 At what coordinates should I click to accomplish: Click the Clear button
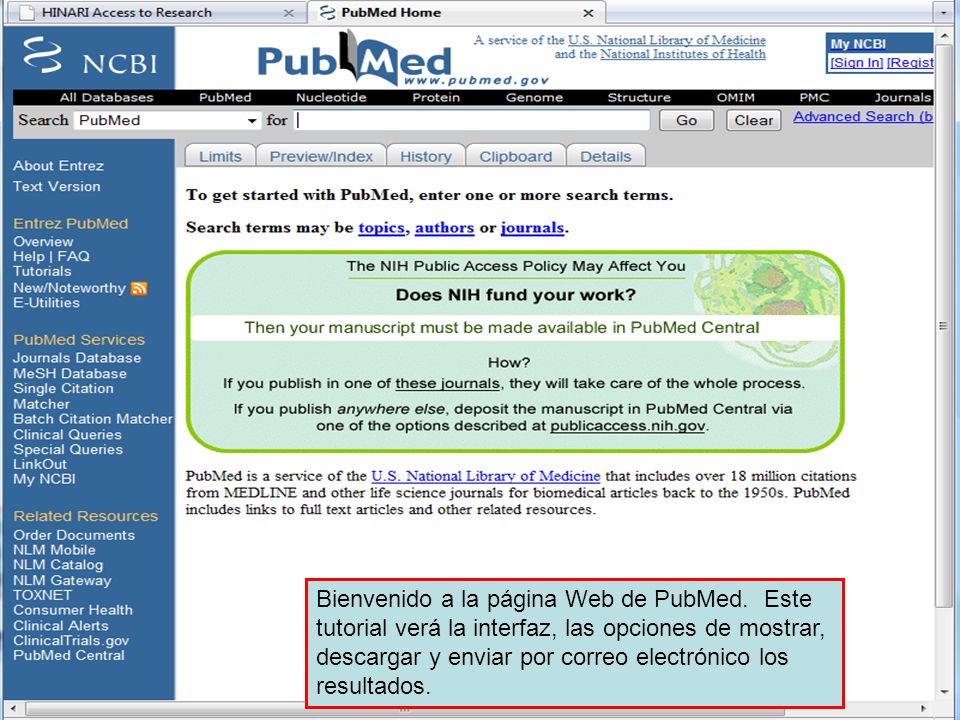[x=754, y=121]
